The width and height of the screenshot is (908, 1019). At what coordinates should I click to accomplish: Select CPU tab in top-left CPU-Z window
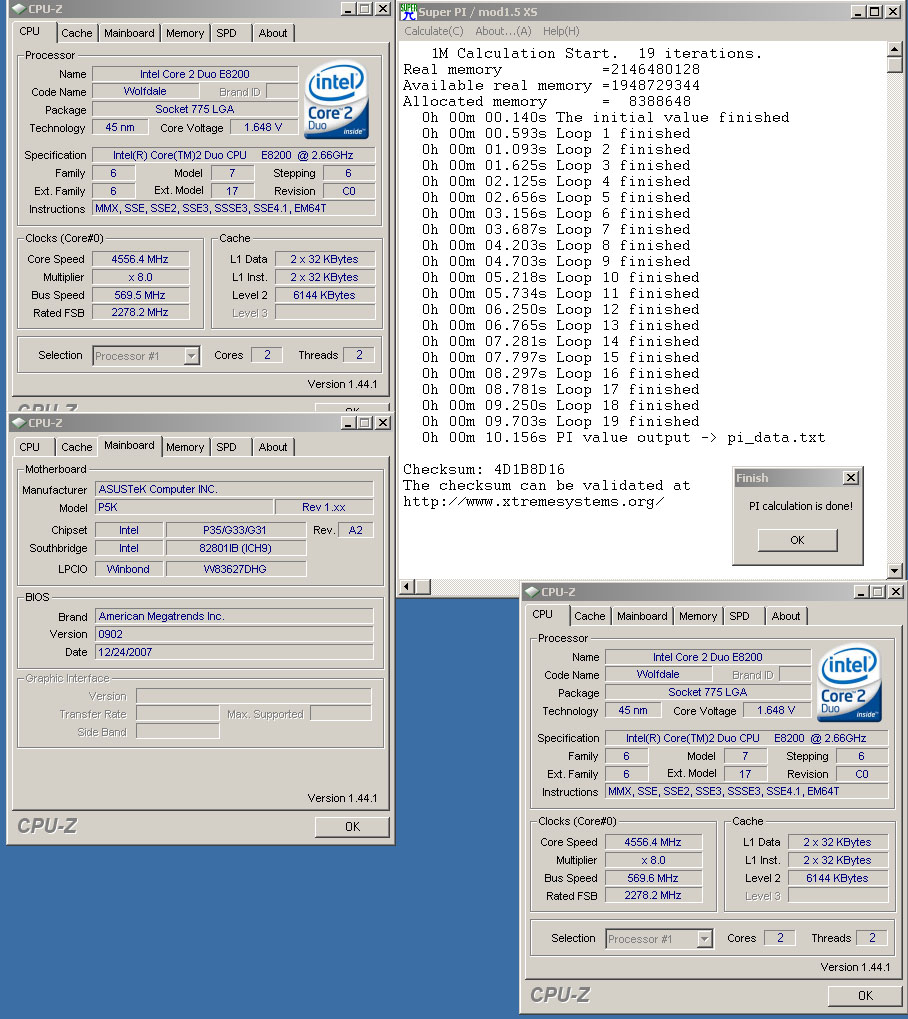click(x=29, y=31)
